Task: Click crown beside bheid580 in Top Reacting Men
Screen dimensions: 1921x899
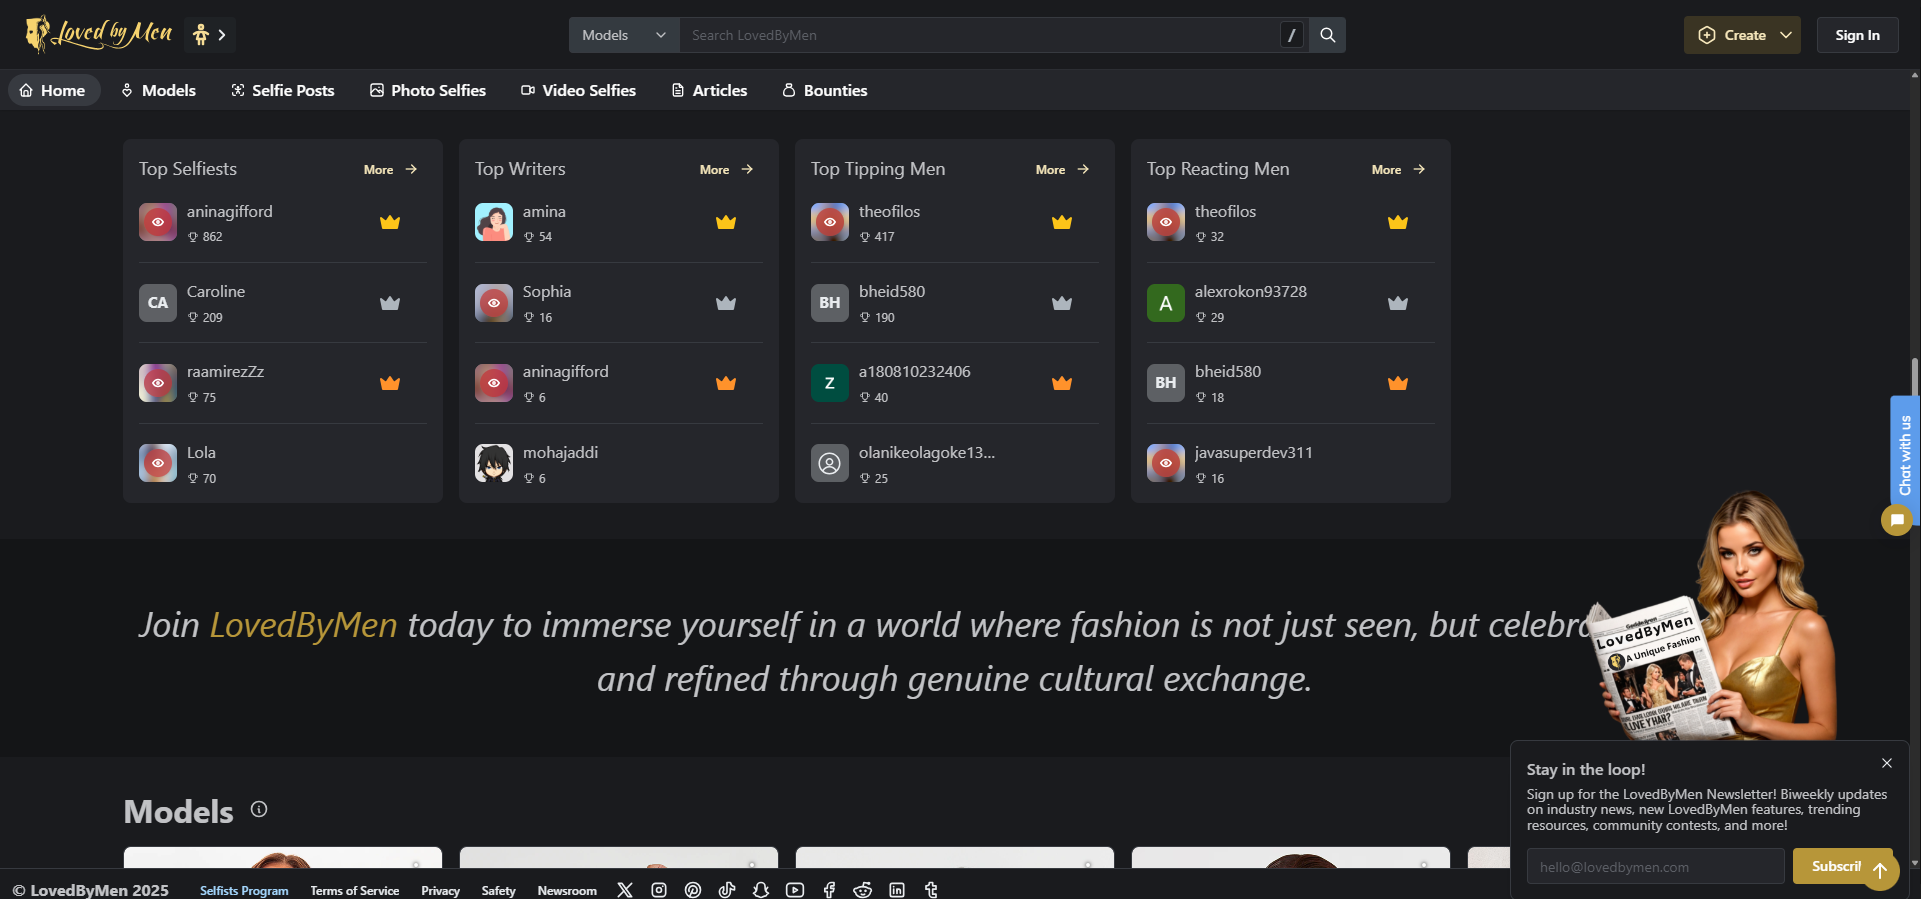Action: [x=1398, y=383]
